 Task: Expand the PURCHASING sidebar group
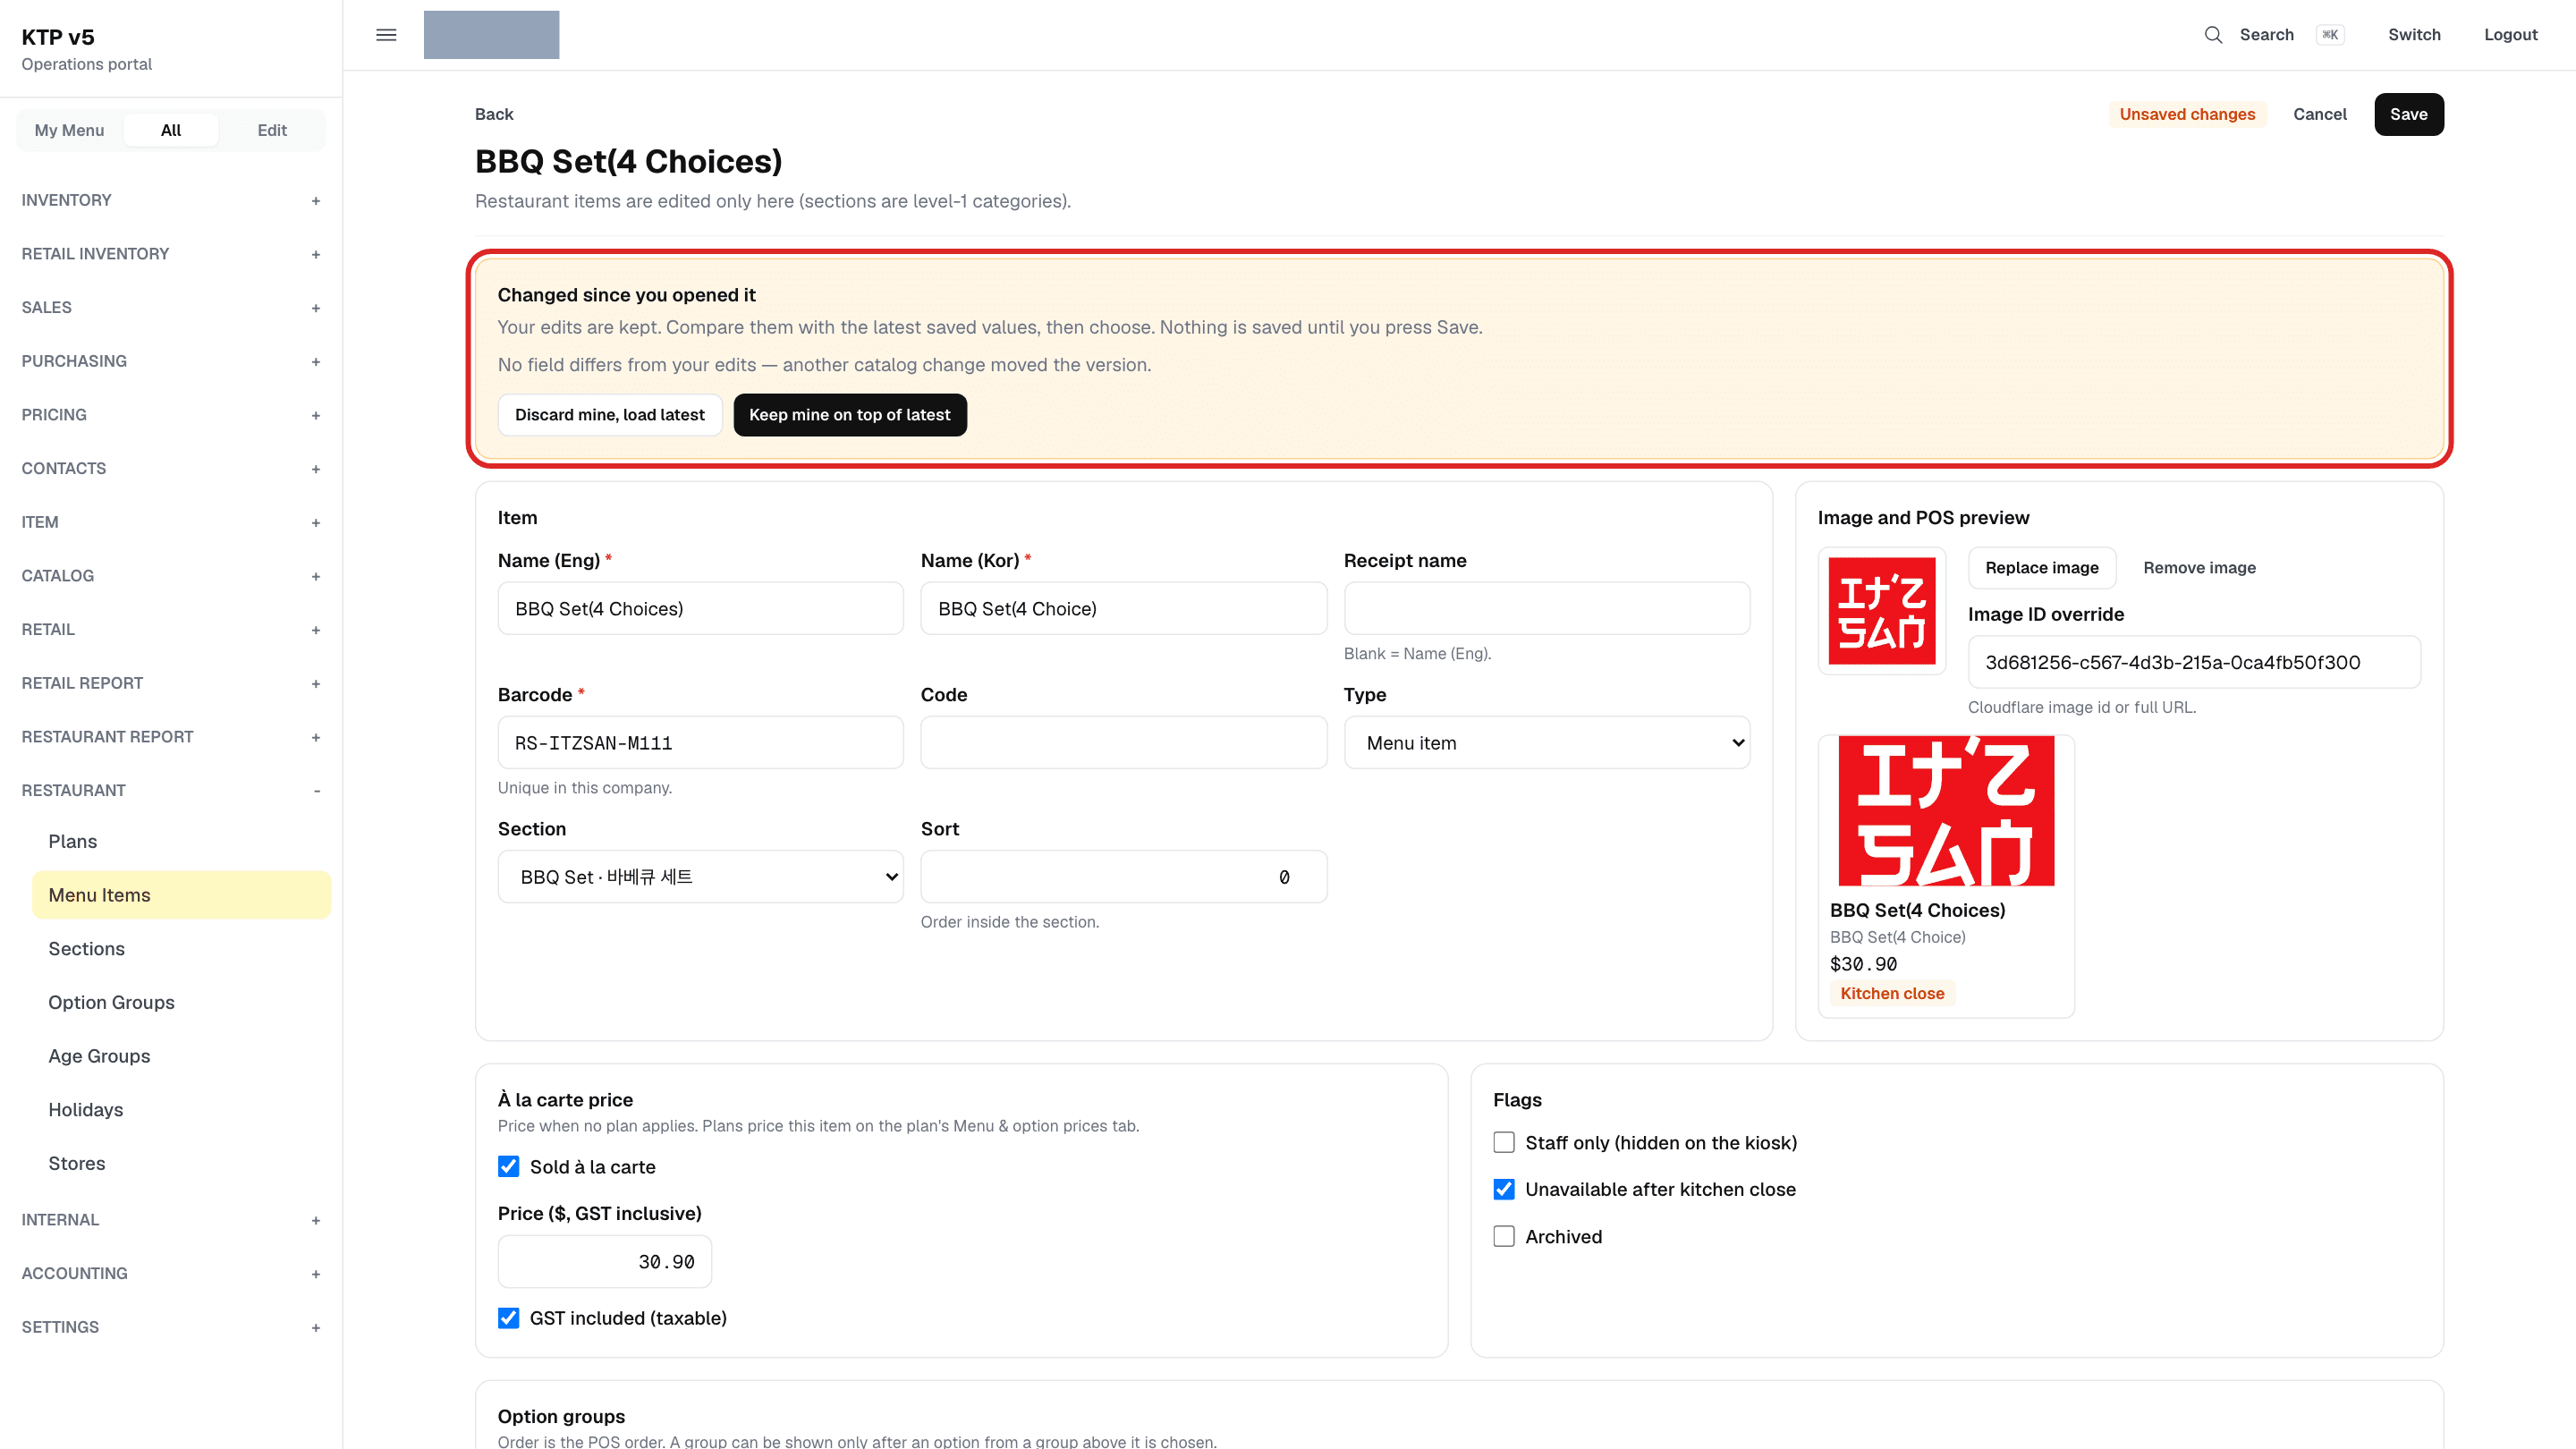pos(171,361)
